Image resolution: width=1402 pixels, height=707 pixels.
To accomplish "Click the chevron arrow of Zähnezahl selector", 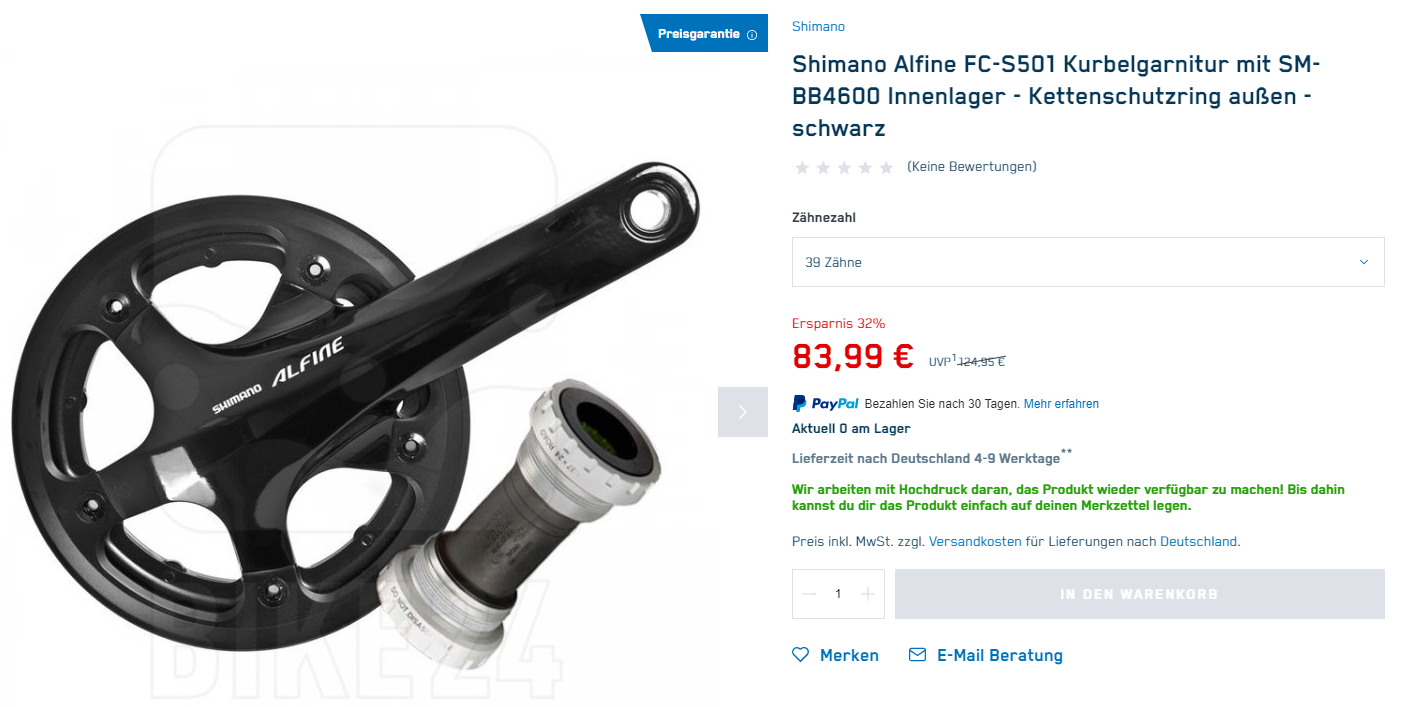I will [1364, 262].
